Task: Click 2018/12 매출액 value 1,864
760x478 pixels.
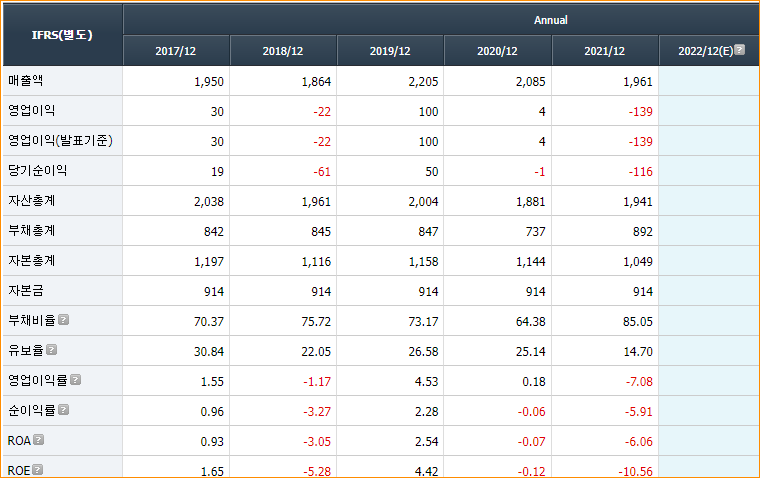Action: coord(316,81)
